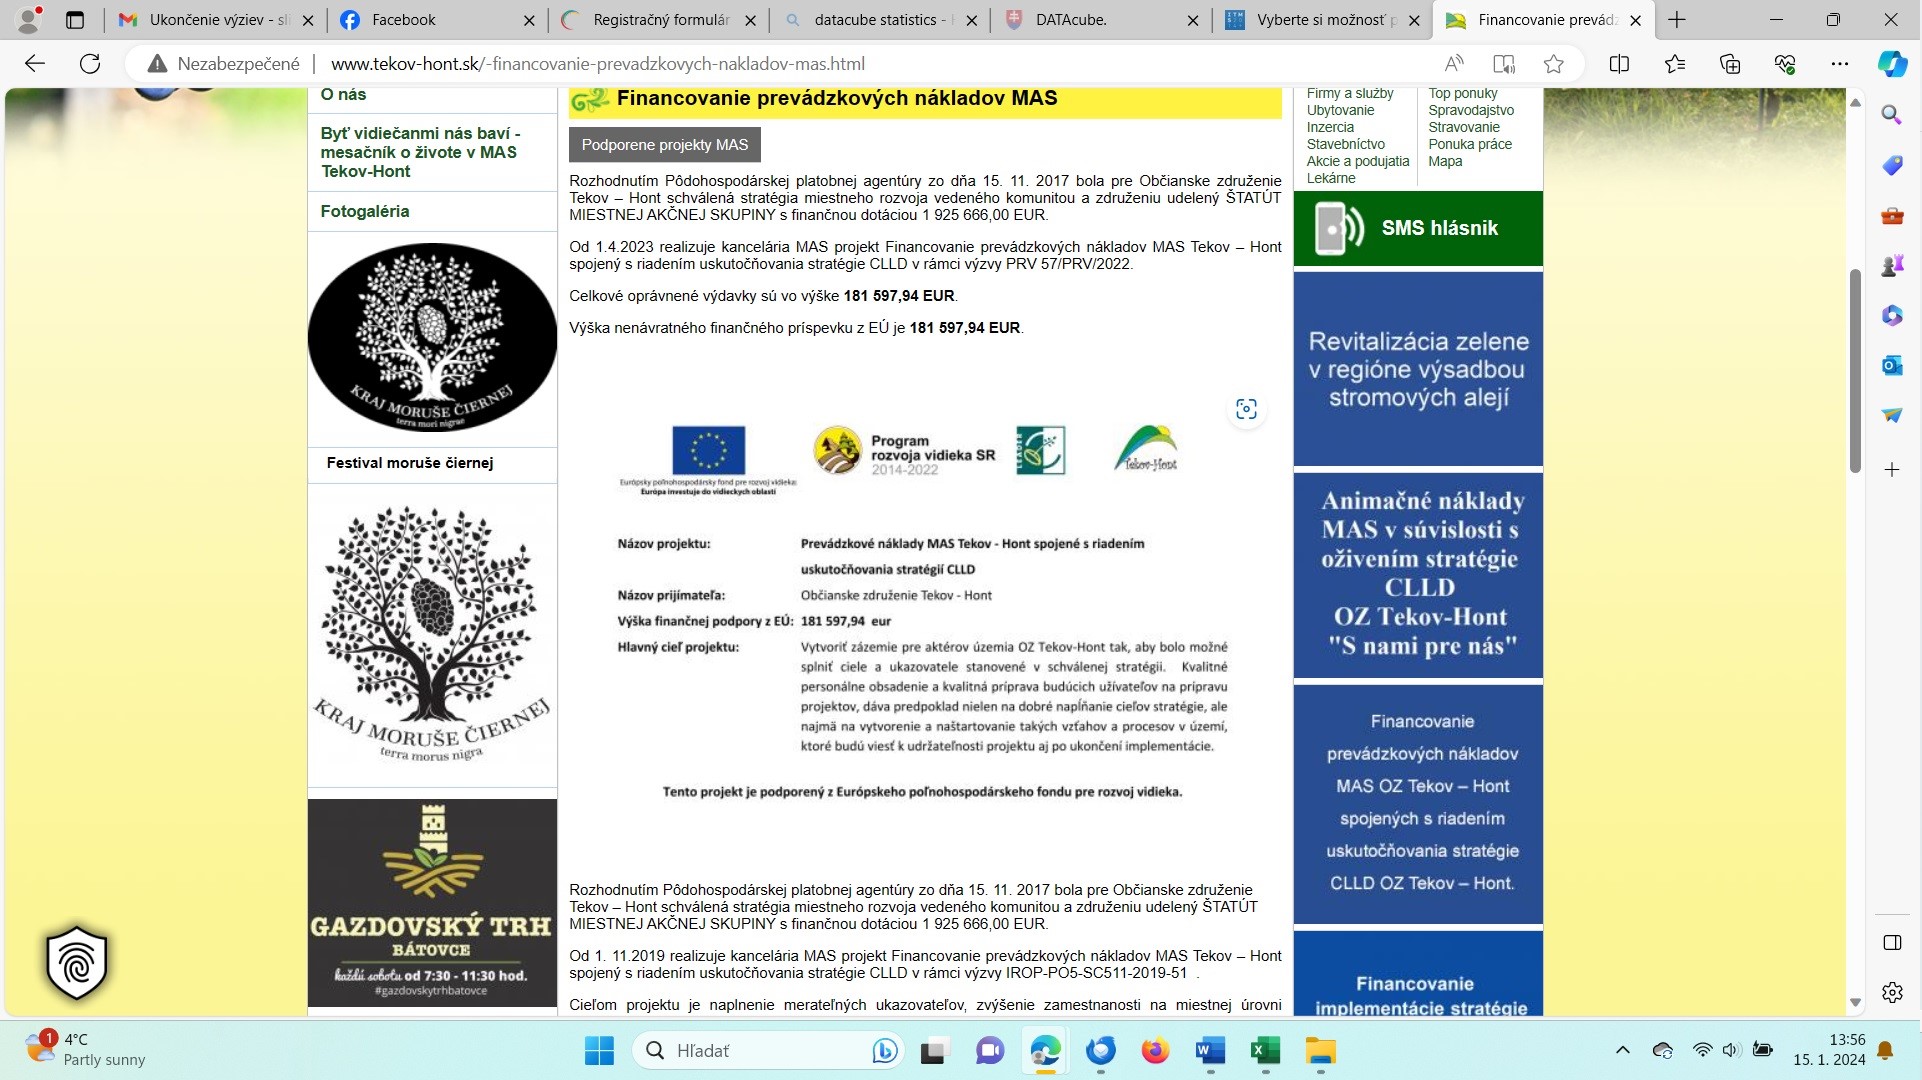This screenshot has height=1080, width=1922.
Task: Open sidebar shopping tag icon
Action: pyautogui.click(x=1892, y=165)
